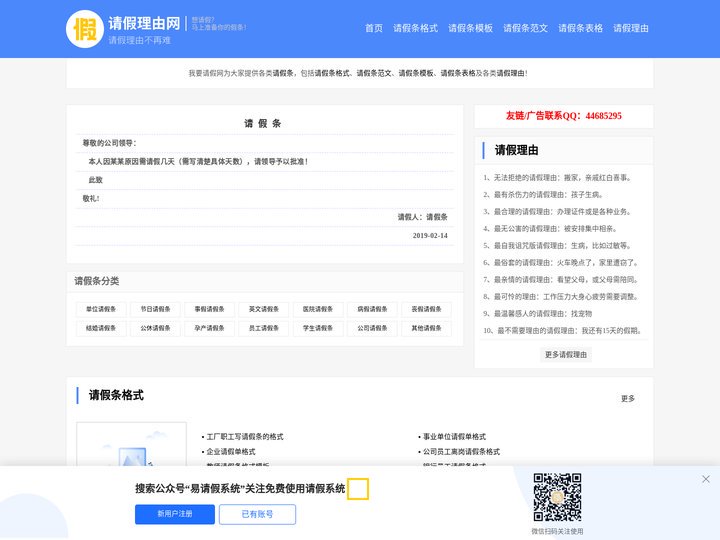Close the bottom promotion banner
This screenshot has width=720, height=540.
click(706, 479)
